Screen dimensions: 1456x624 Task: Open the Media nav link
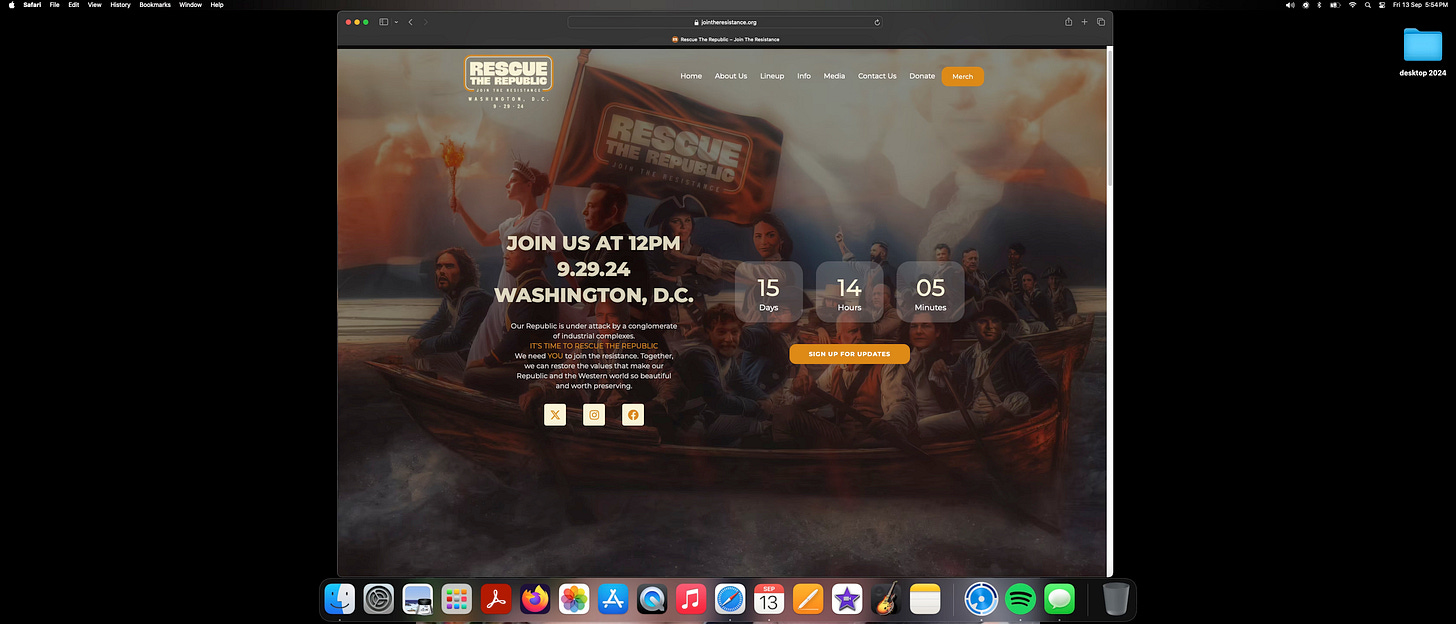point(834,76)
